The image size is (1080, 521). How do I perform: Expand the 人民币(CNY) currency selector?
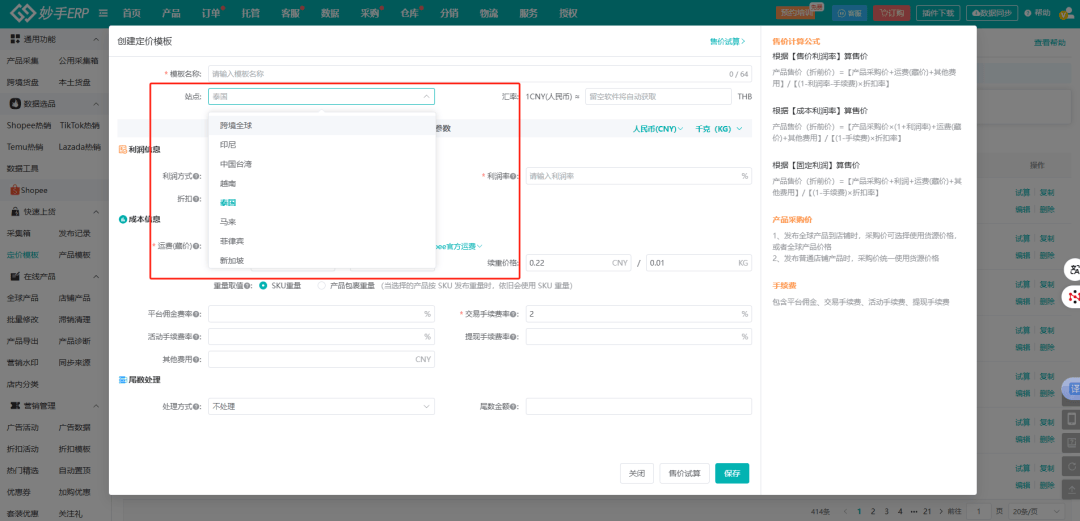tap(659, 129)
